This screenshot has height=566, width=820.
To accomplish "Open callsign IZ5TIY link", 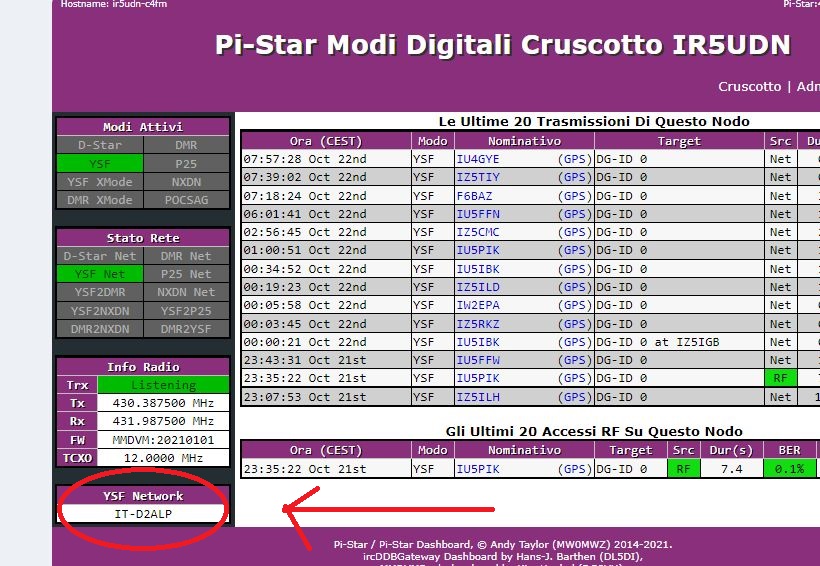I will coord(478,177).
